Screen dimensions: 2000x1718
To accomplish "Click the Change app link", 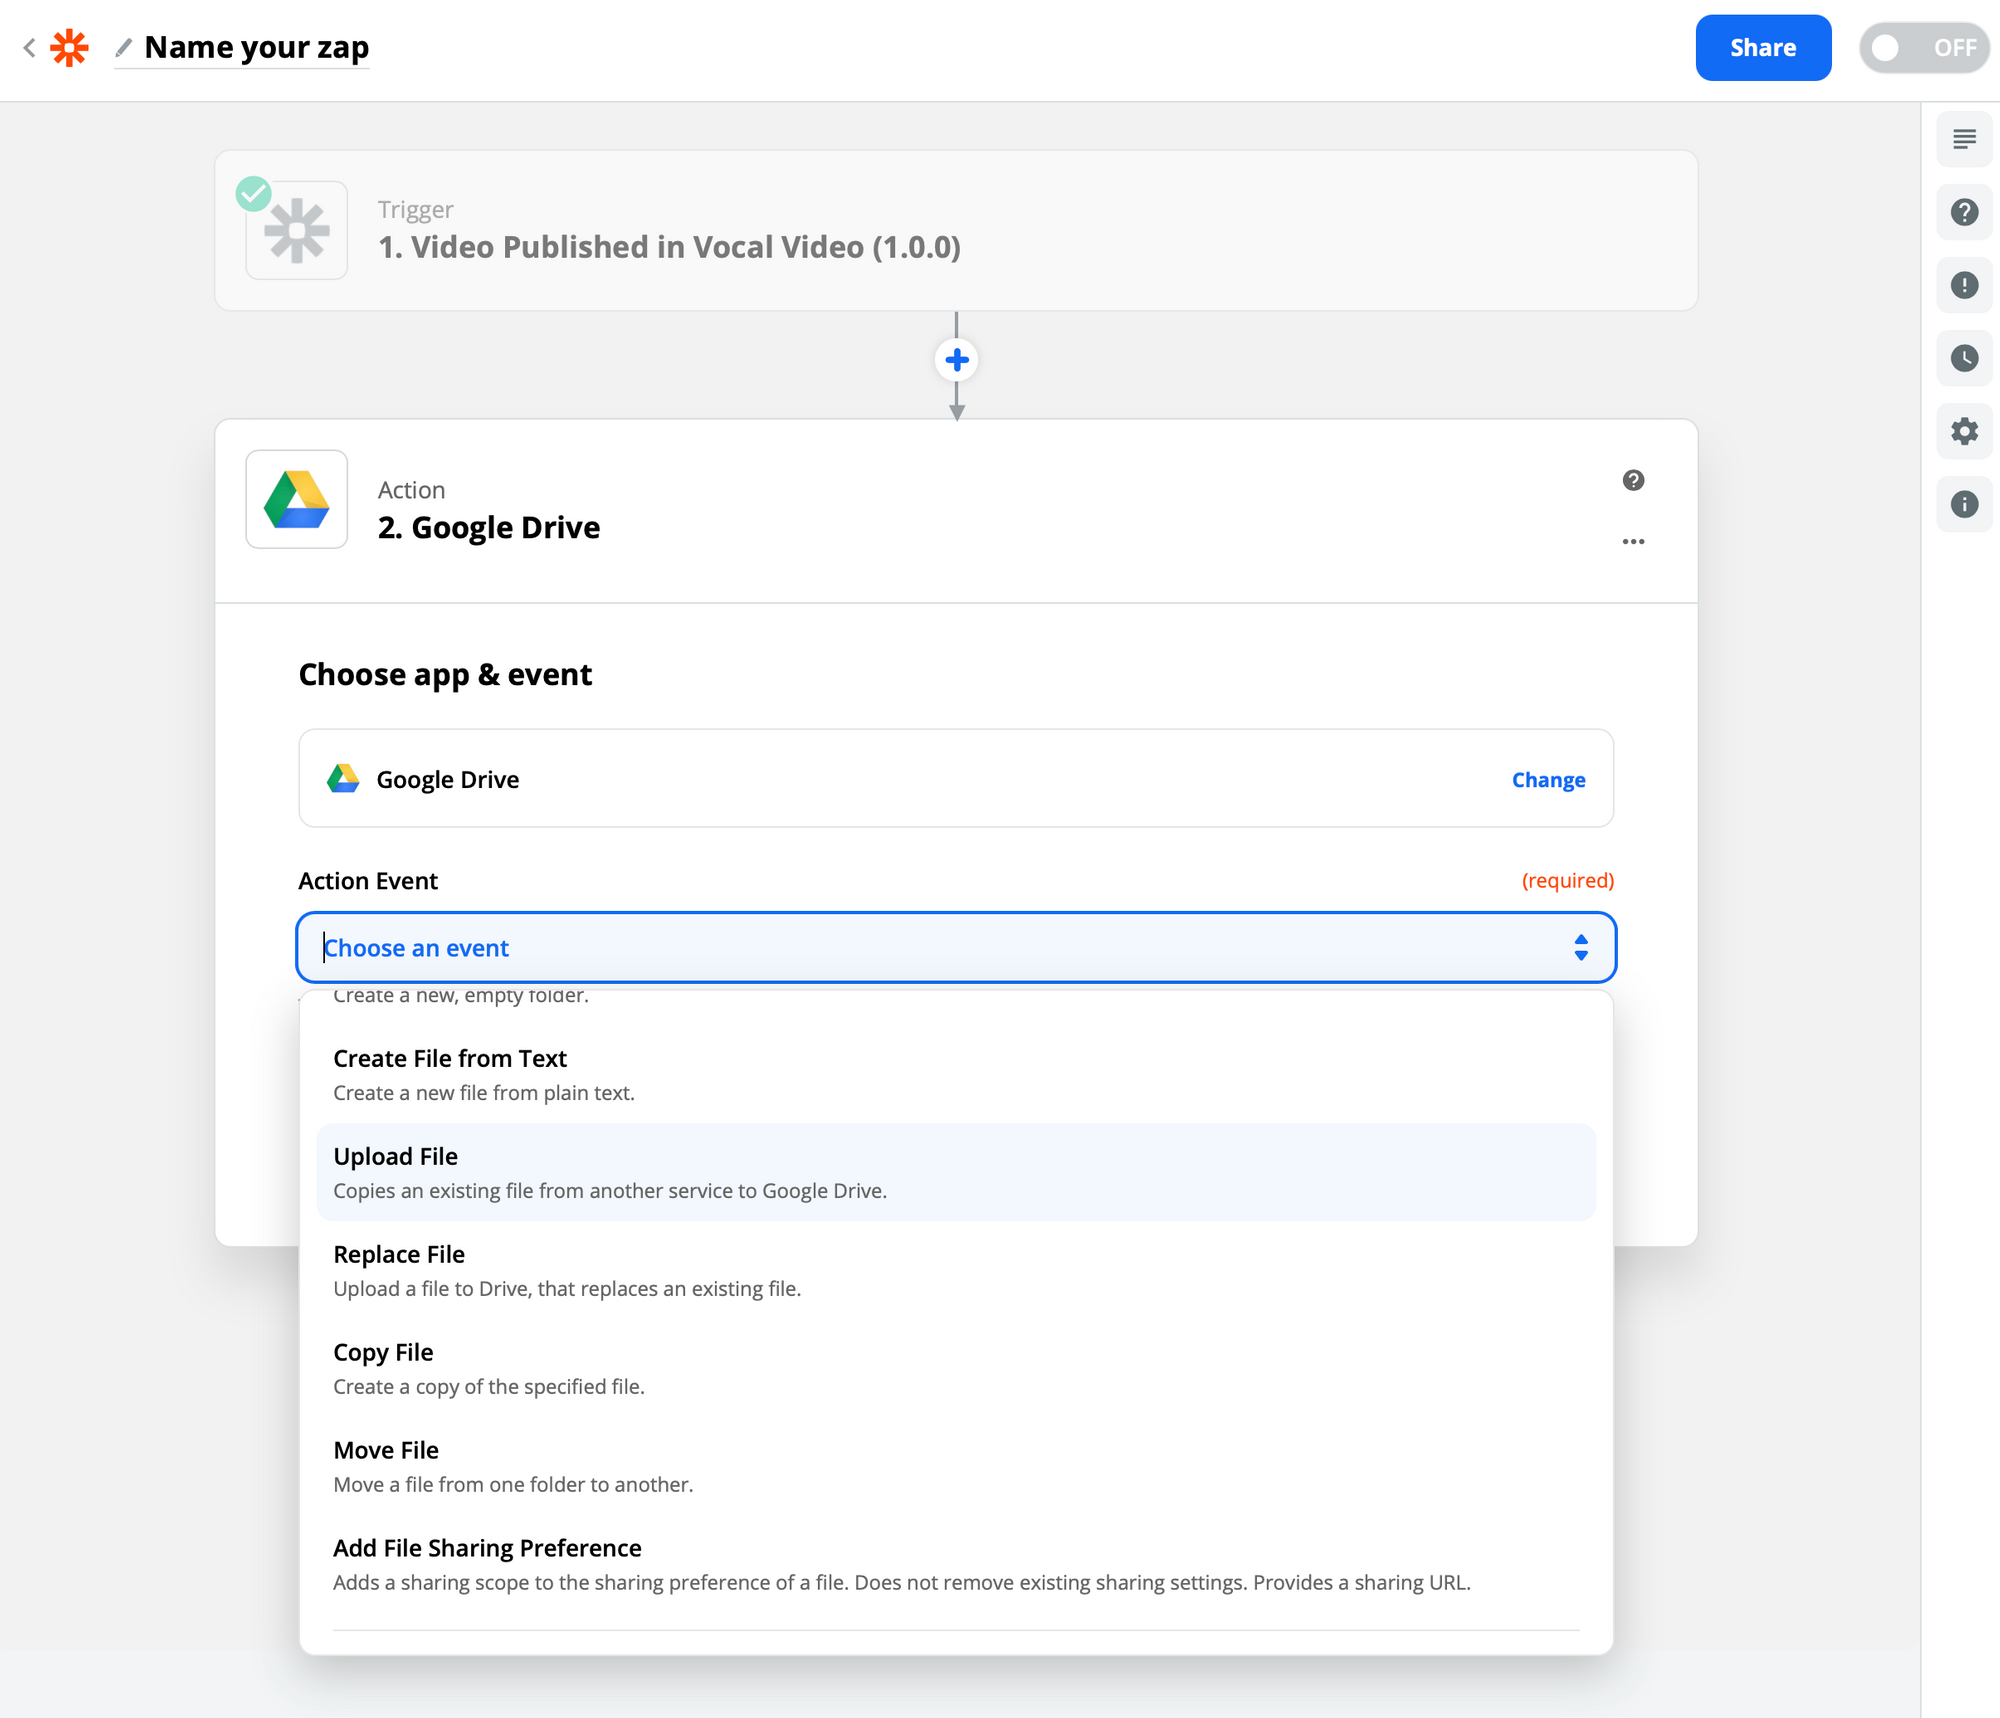I will [x=1547, y=779].
